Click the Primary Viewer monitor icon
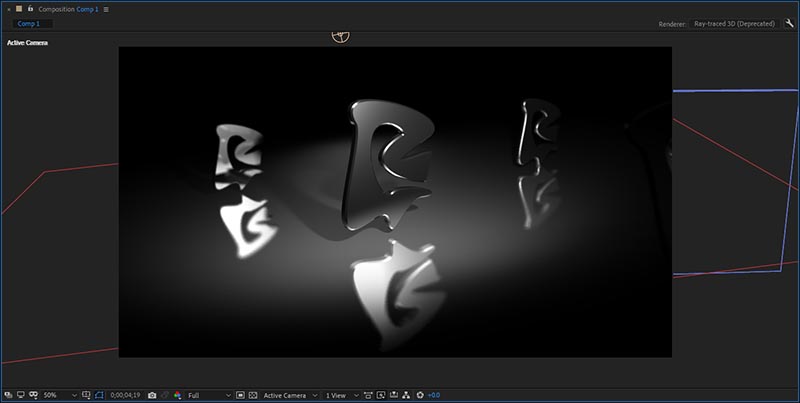This screenshot has width=800, height=403. click(21, 395)
